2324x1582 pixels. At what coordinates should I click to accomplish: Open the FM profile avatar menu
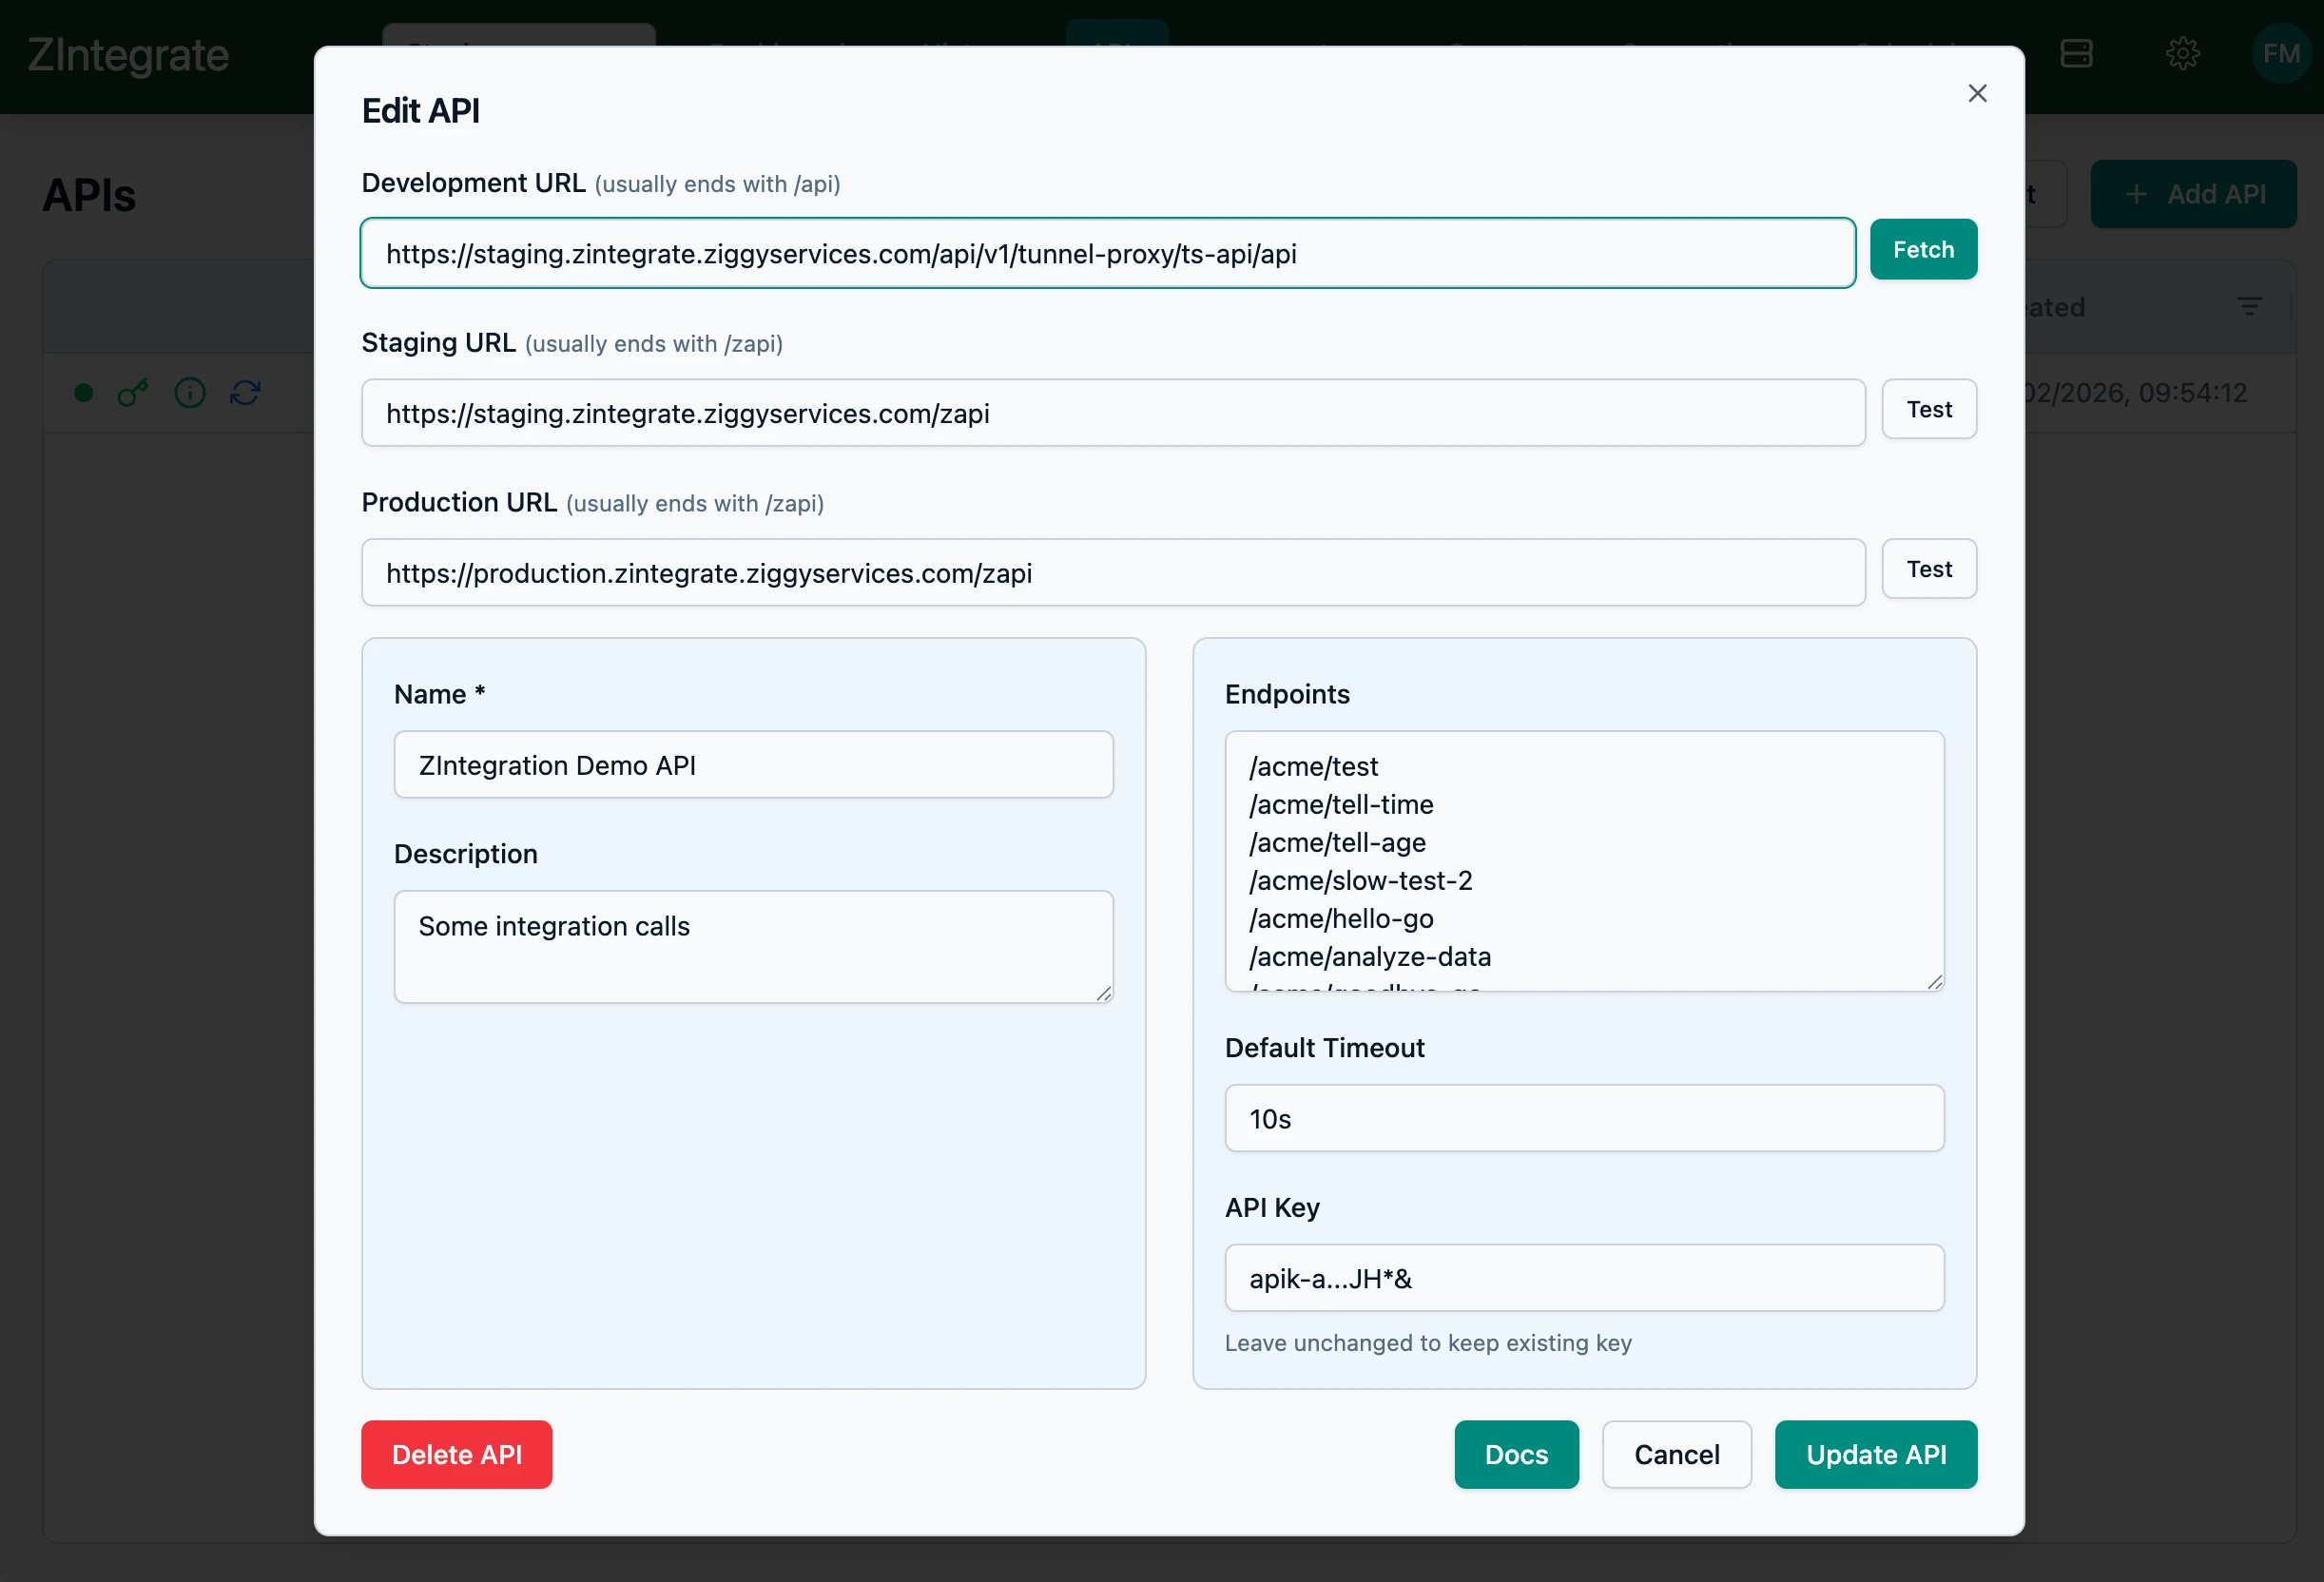point(2281,54)
